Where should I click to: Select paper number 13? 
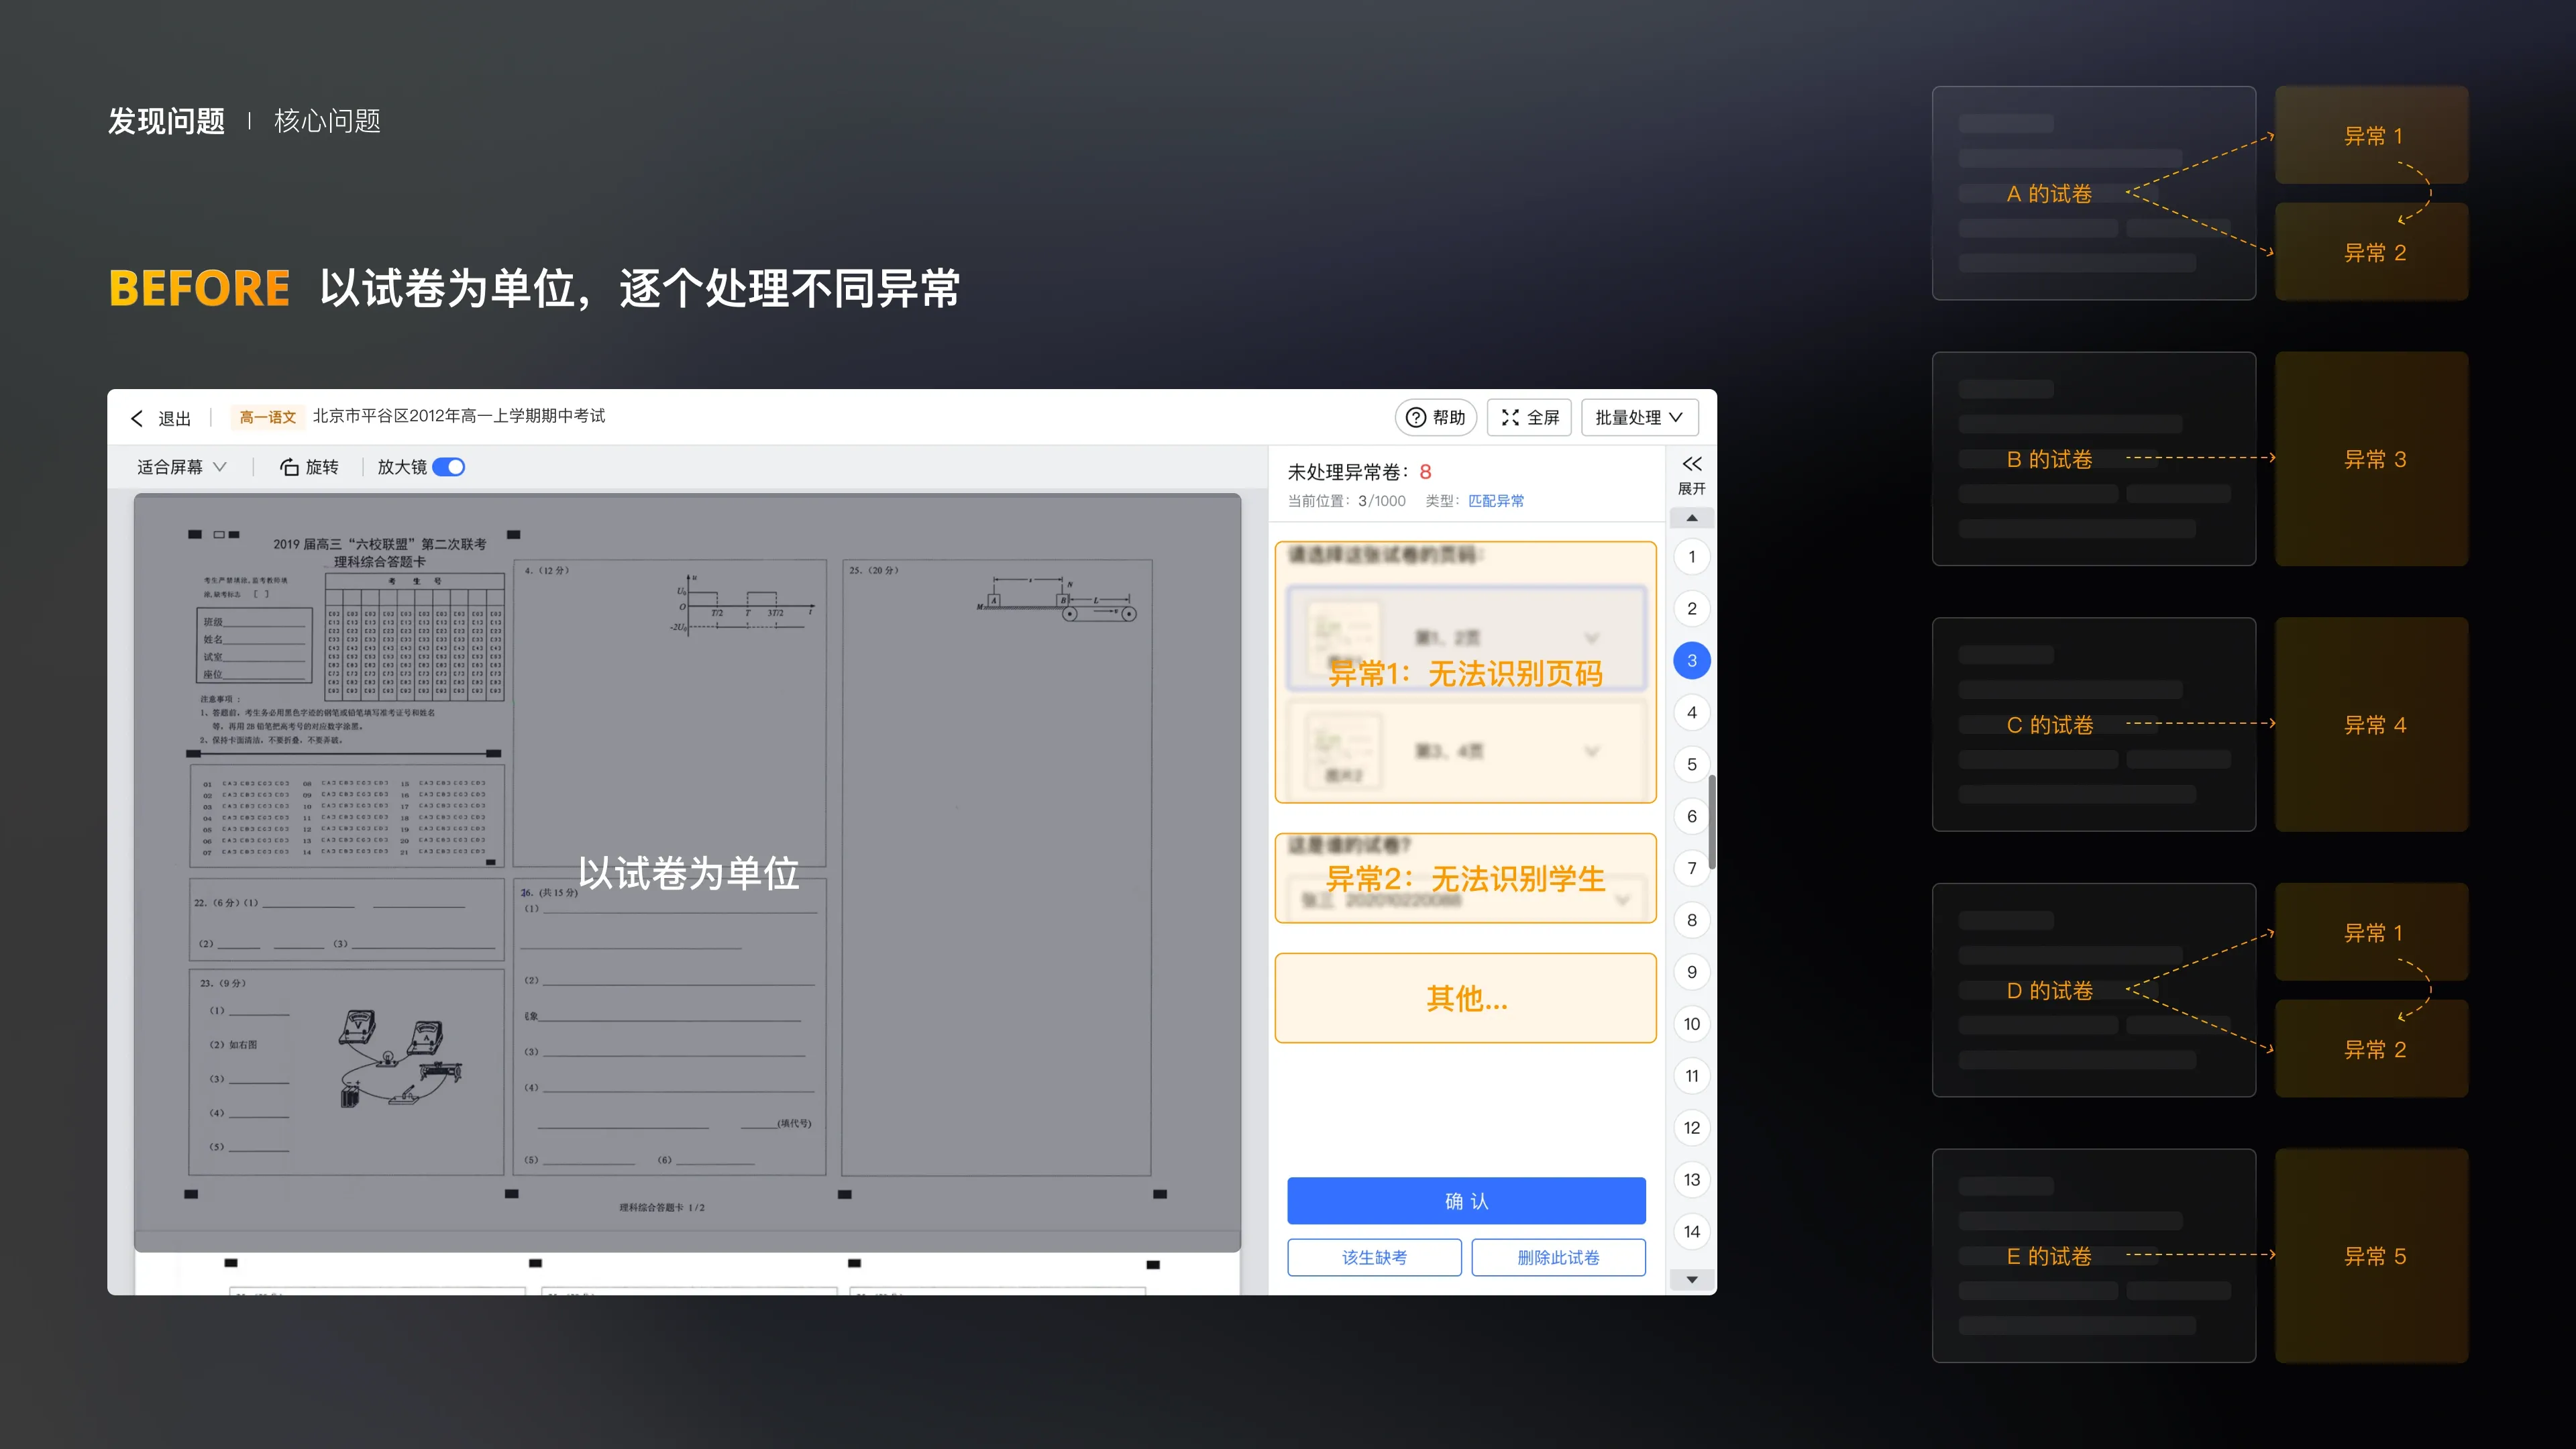coord(1692,1180)
